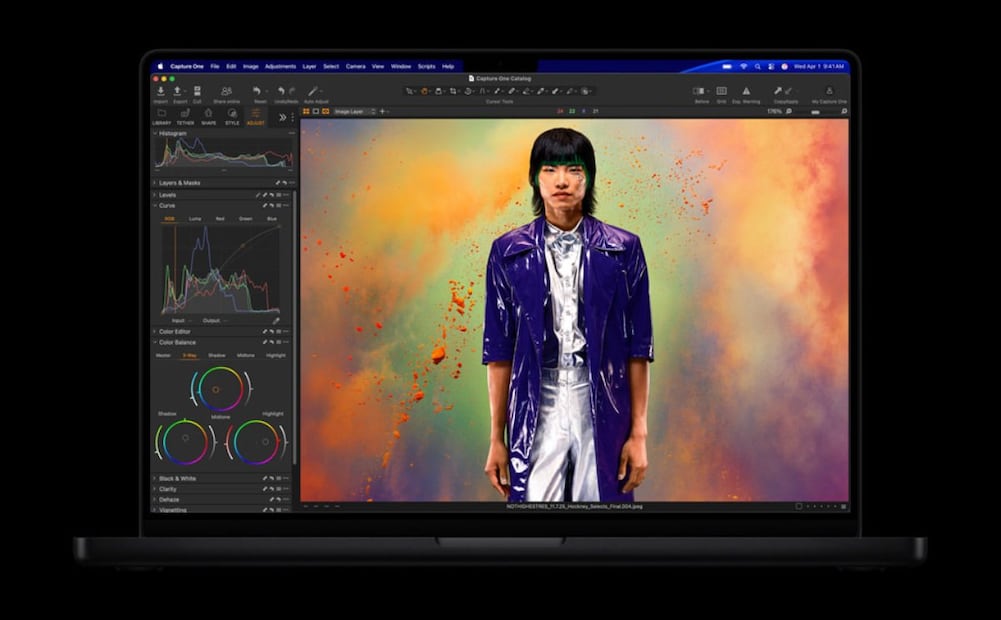The width and height of the screenshot is (1001, 620).
Task: Click the Export icon in the toolbar
Action: point(177,92)
